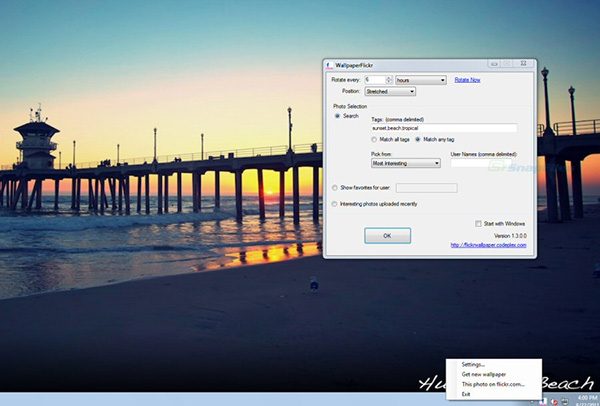
Task: Click the Rotate Now link
Action: pyautogui.click(x=468, y=79)
